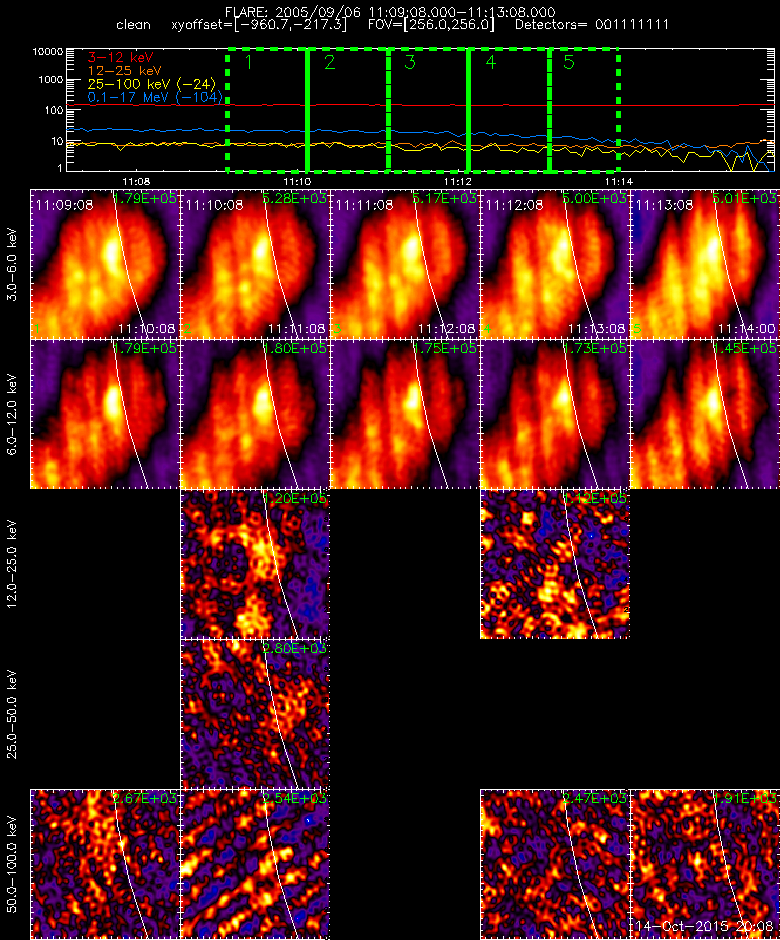This screenshot has height=940, width=780.
Task: Select interval marker 2 in the lightcurve
Action: tap(330, 62)
